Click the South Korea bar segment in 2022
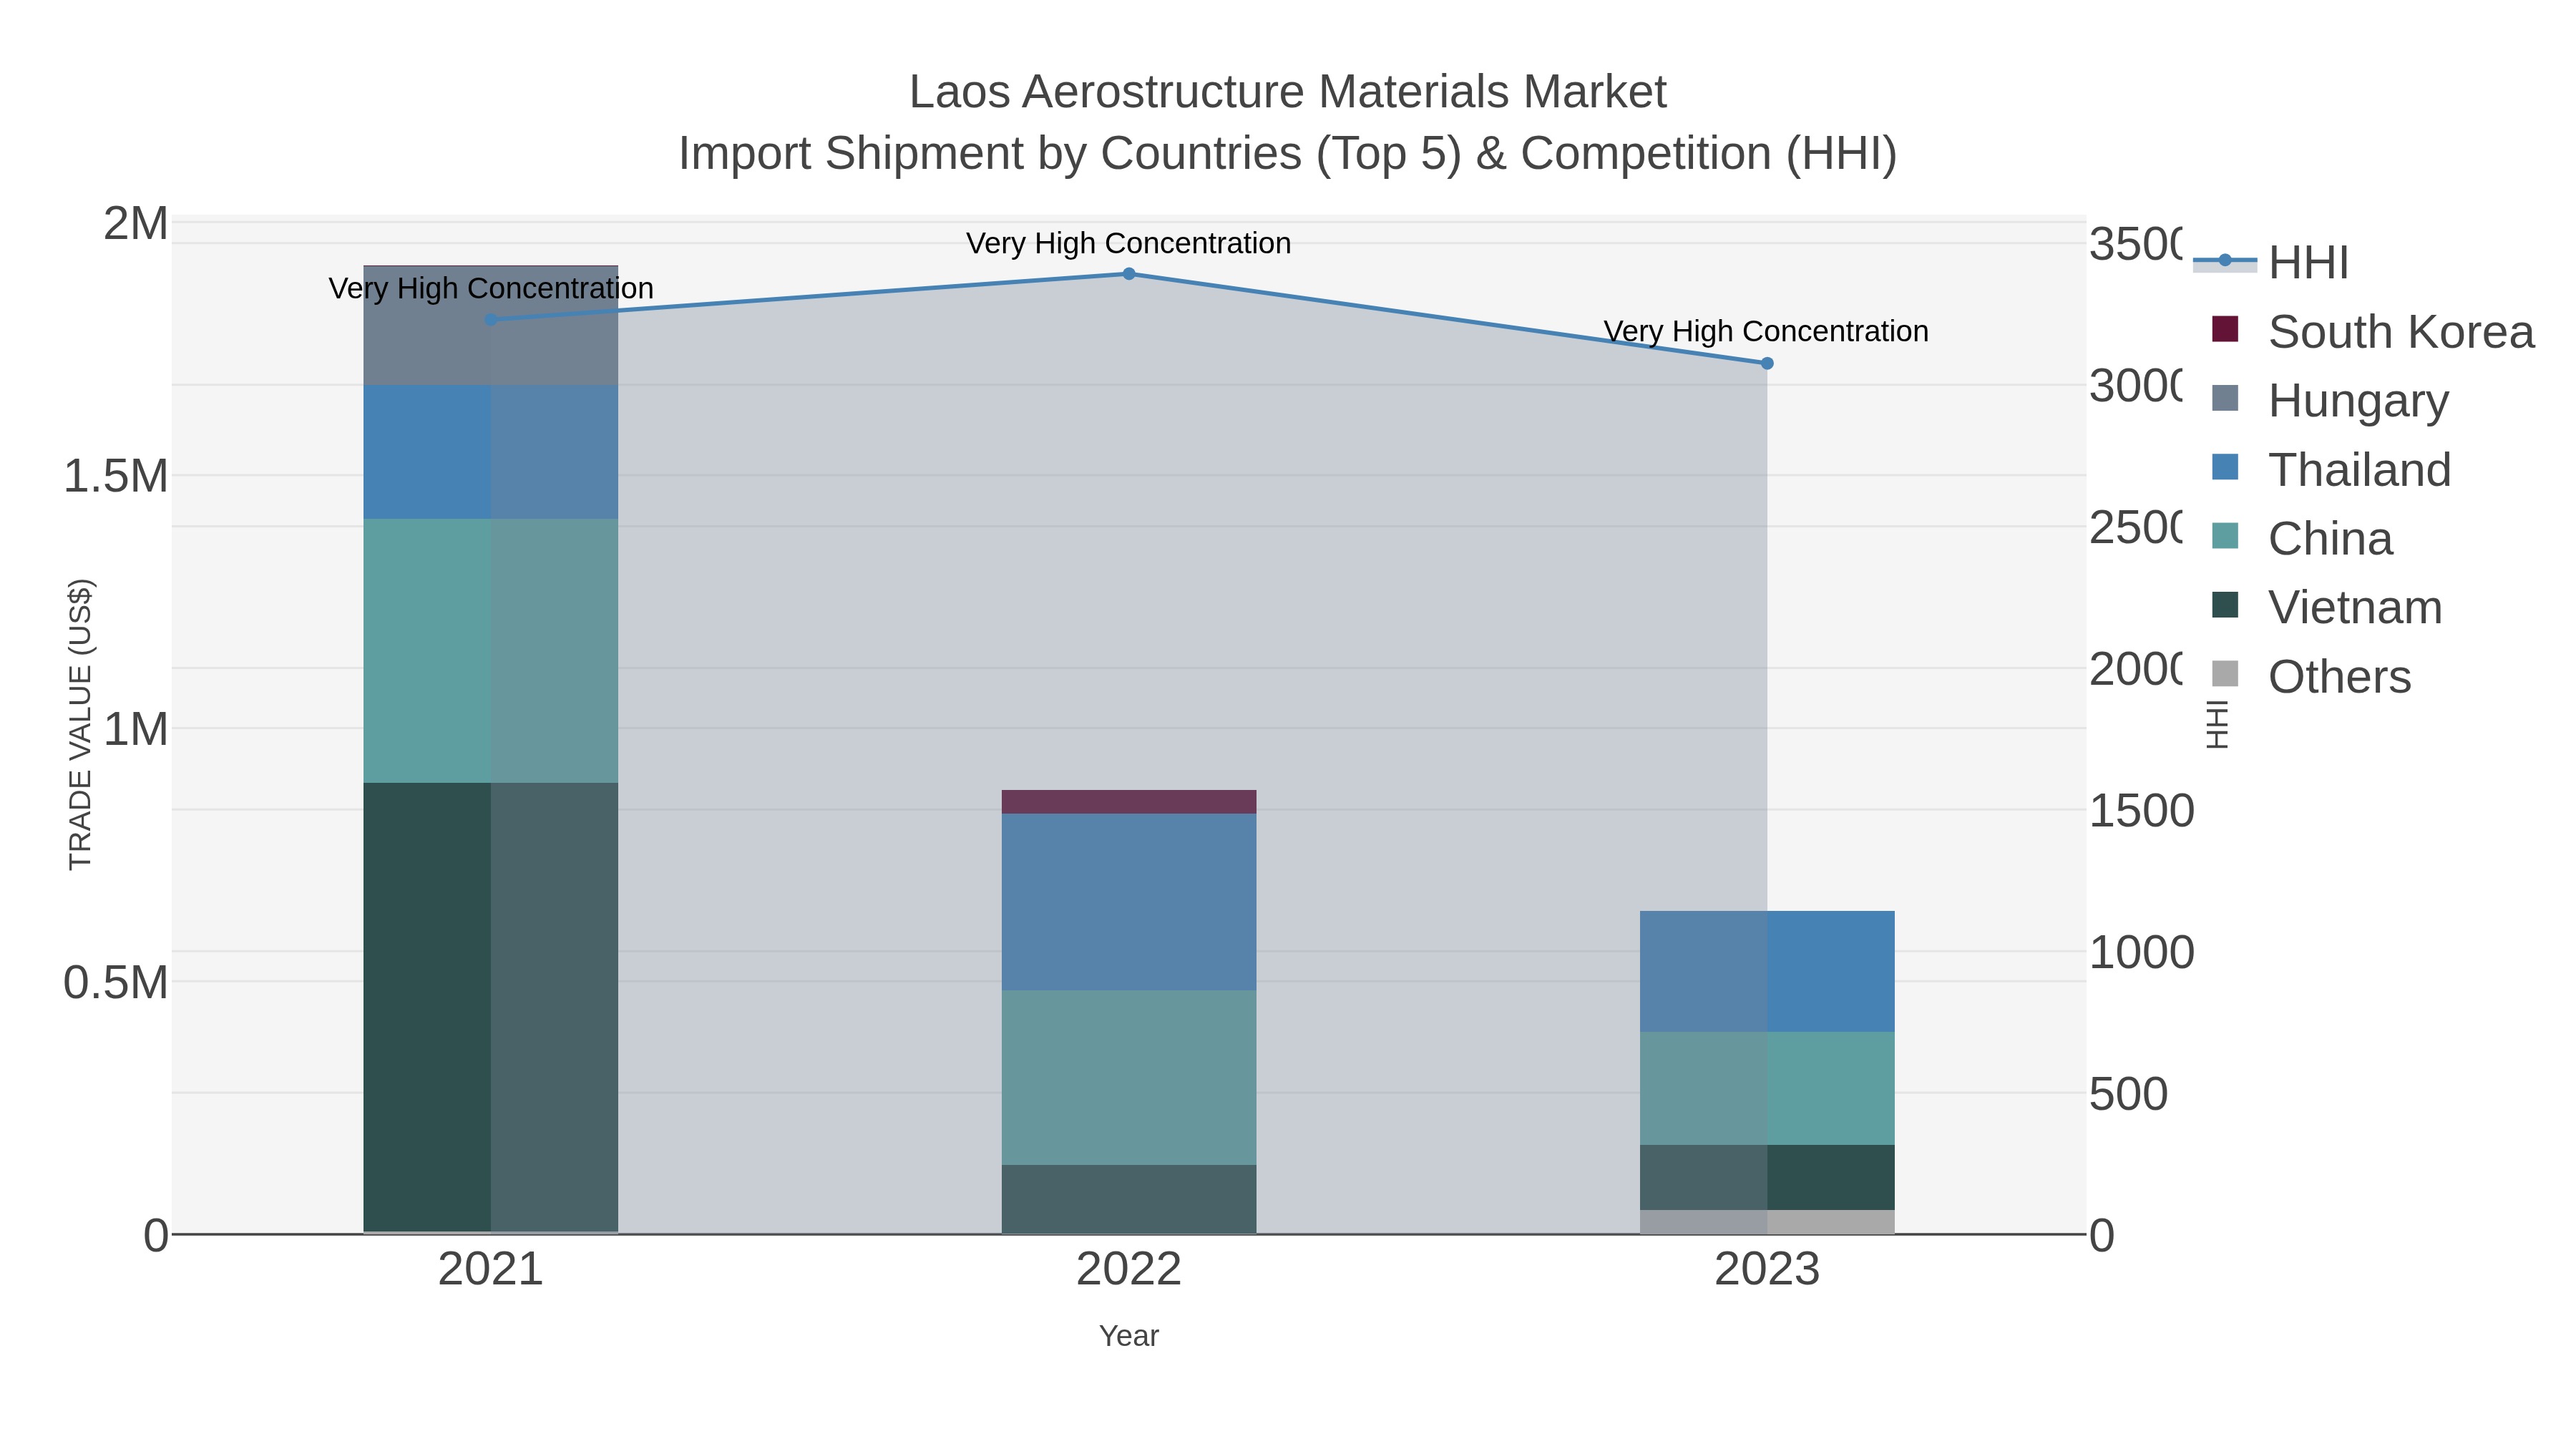2576x1449 pixels. click(x=1129, y=802)
